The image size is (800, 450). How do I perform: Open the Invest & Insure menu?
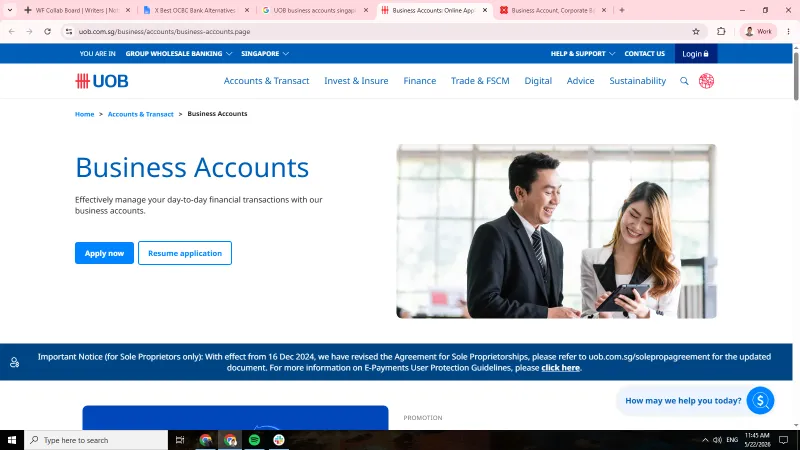(356, 81)
